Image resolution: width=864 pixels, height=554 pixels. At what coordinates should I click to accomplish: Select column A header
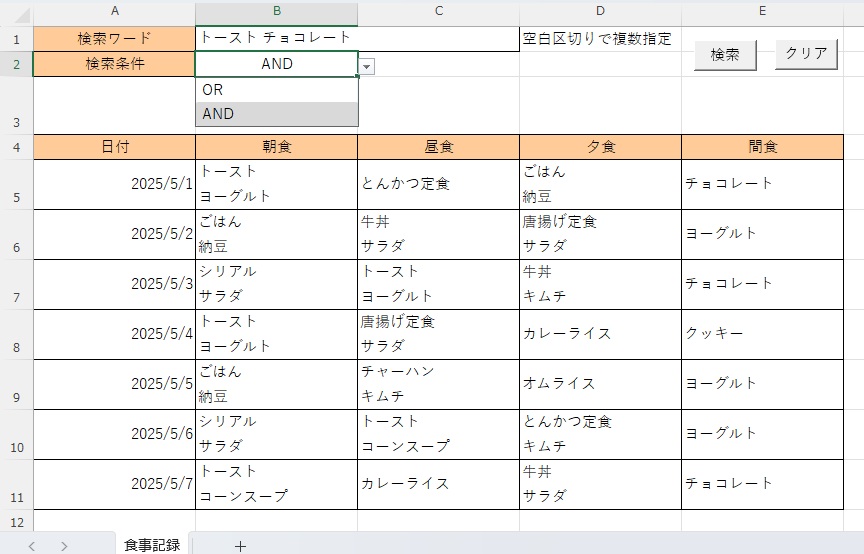(x=115, y=11)
